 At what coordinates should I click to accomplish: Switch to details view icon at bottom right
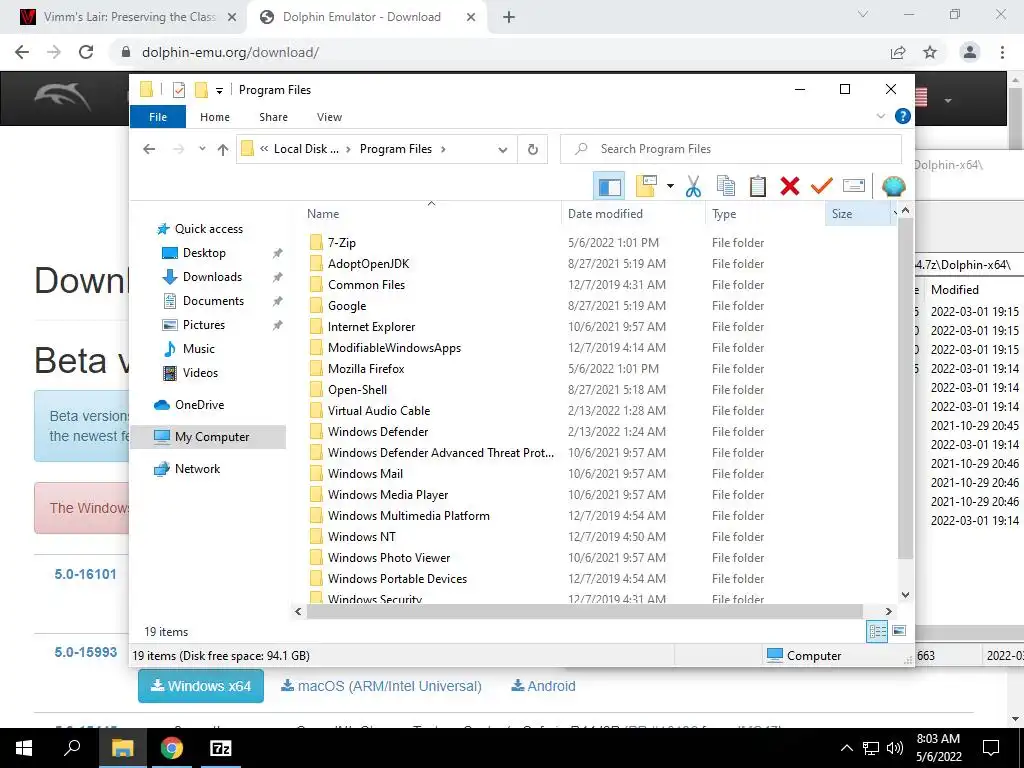877,631
